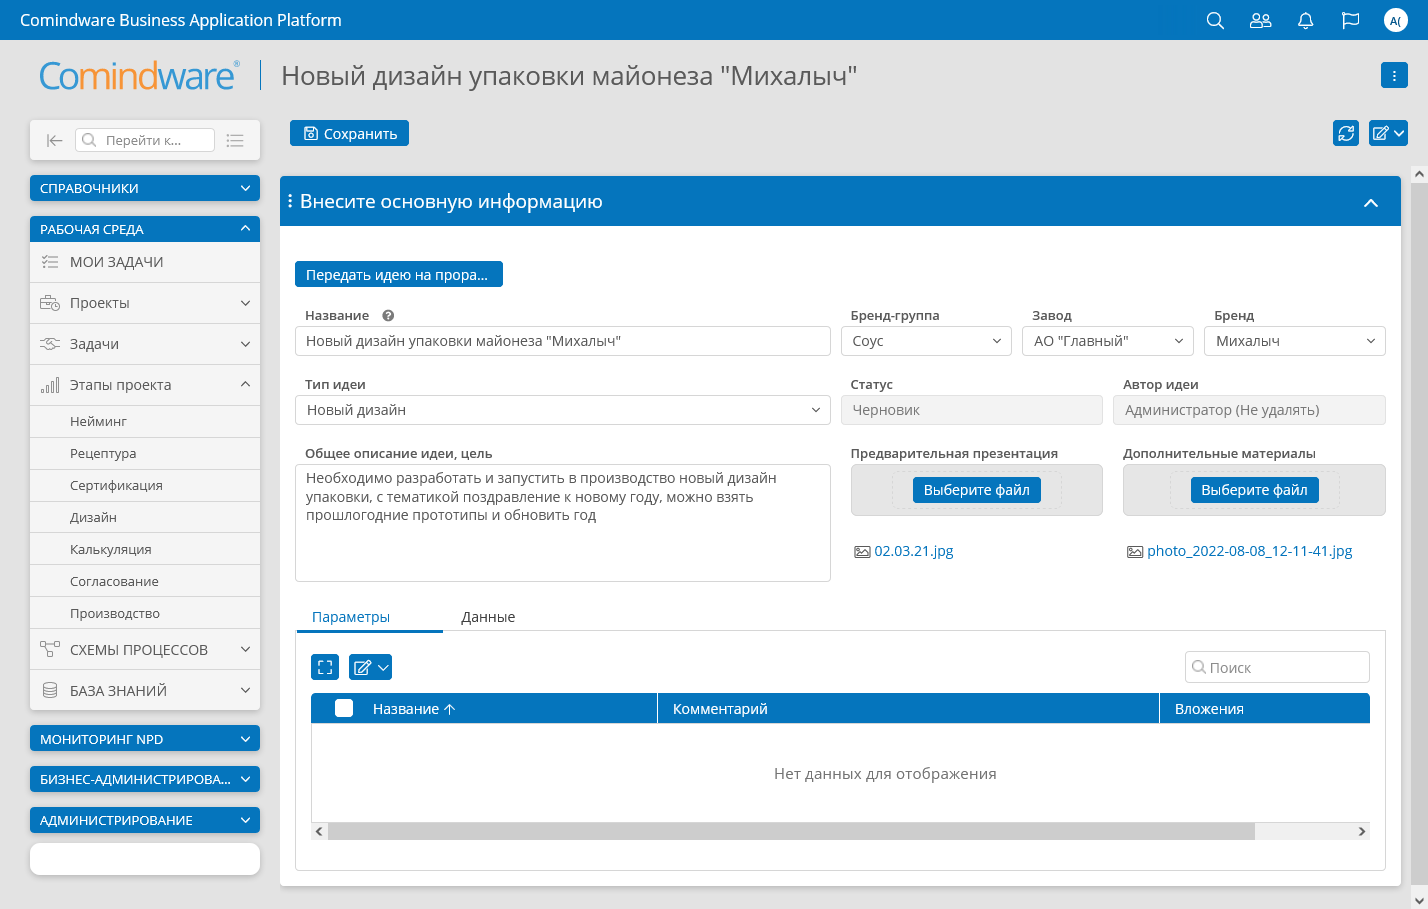This screenshot has width=1428, height=909.
Task: Click the Задачи handshake icon
Action: pyautogui.click(x=50, y=344)
